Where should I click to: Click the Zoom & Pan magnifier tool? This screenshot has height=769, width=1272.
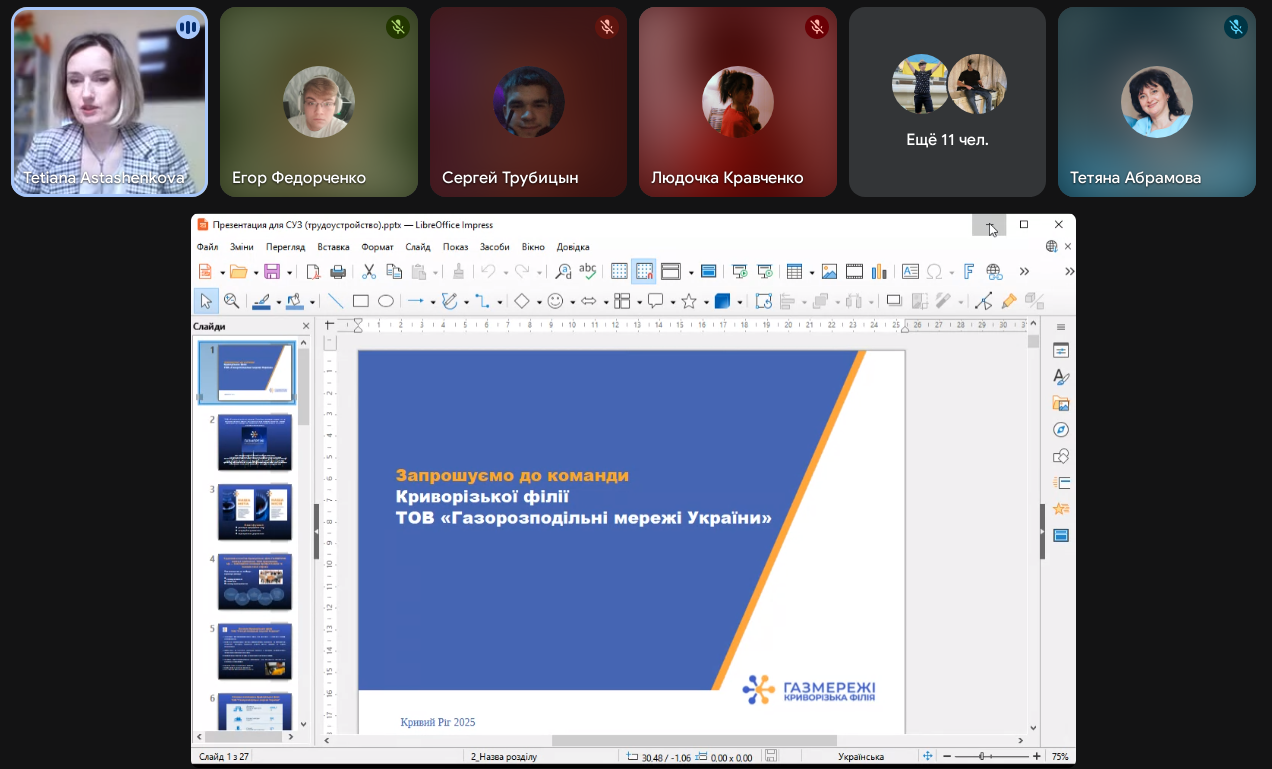pyautogui.click(x=231, y=301)
